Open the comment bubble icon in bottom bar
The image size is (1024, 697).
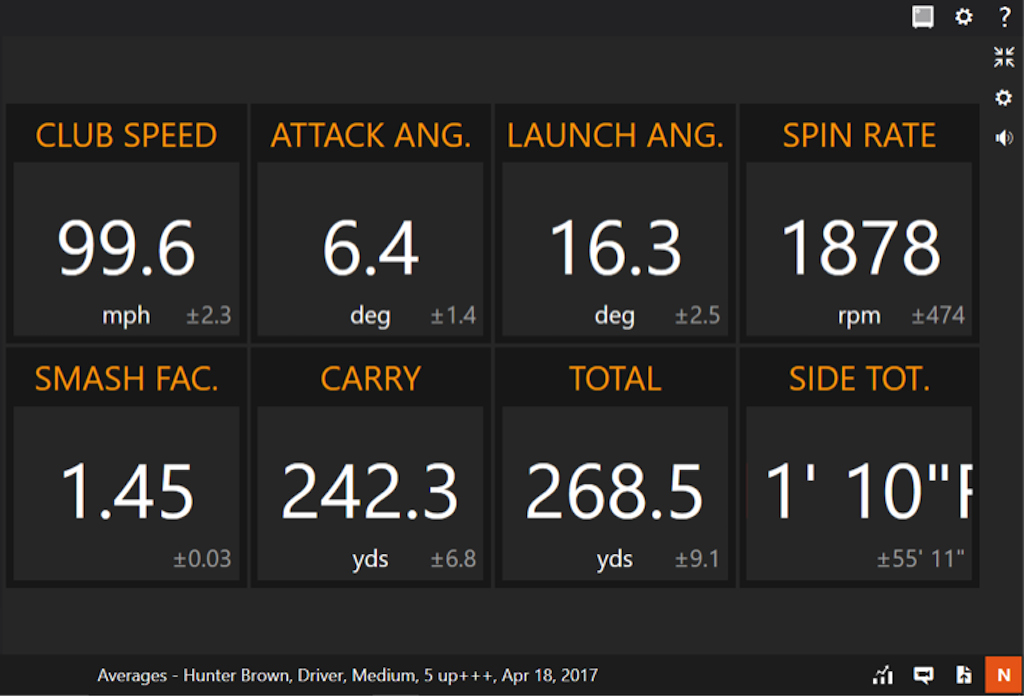click(x=923, y=675)
